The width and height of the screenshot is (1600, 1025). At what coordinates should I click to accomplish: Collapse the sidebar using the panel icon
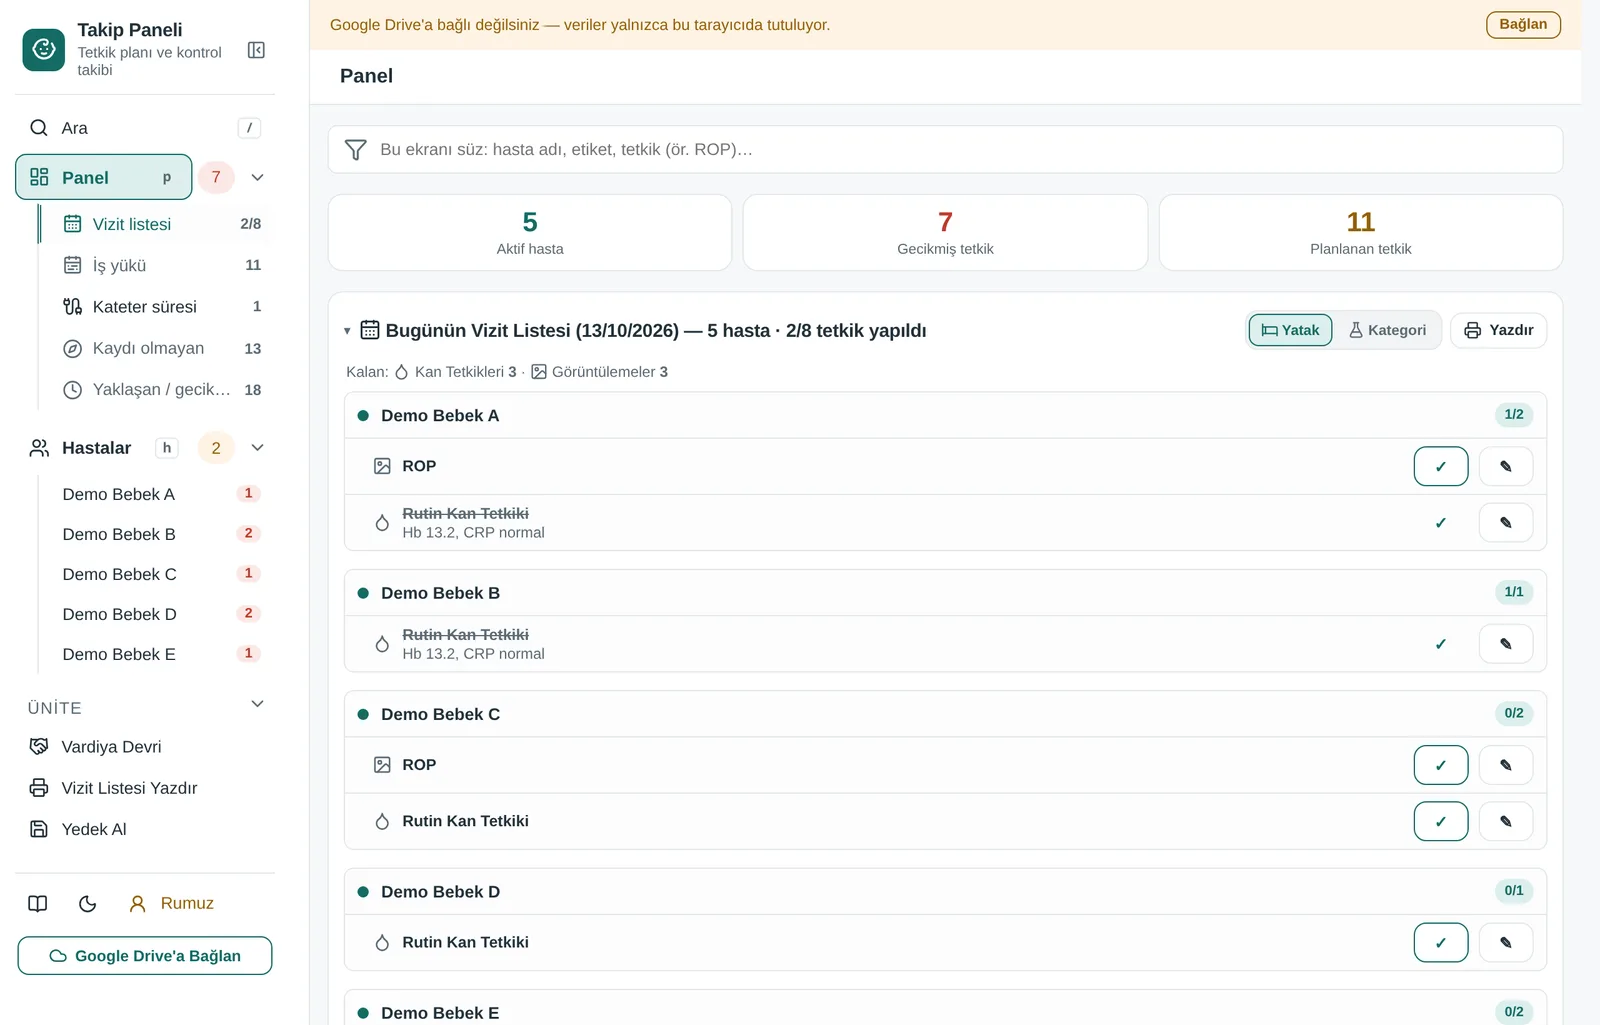tap(256, 50)
